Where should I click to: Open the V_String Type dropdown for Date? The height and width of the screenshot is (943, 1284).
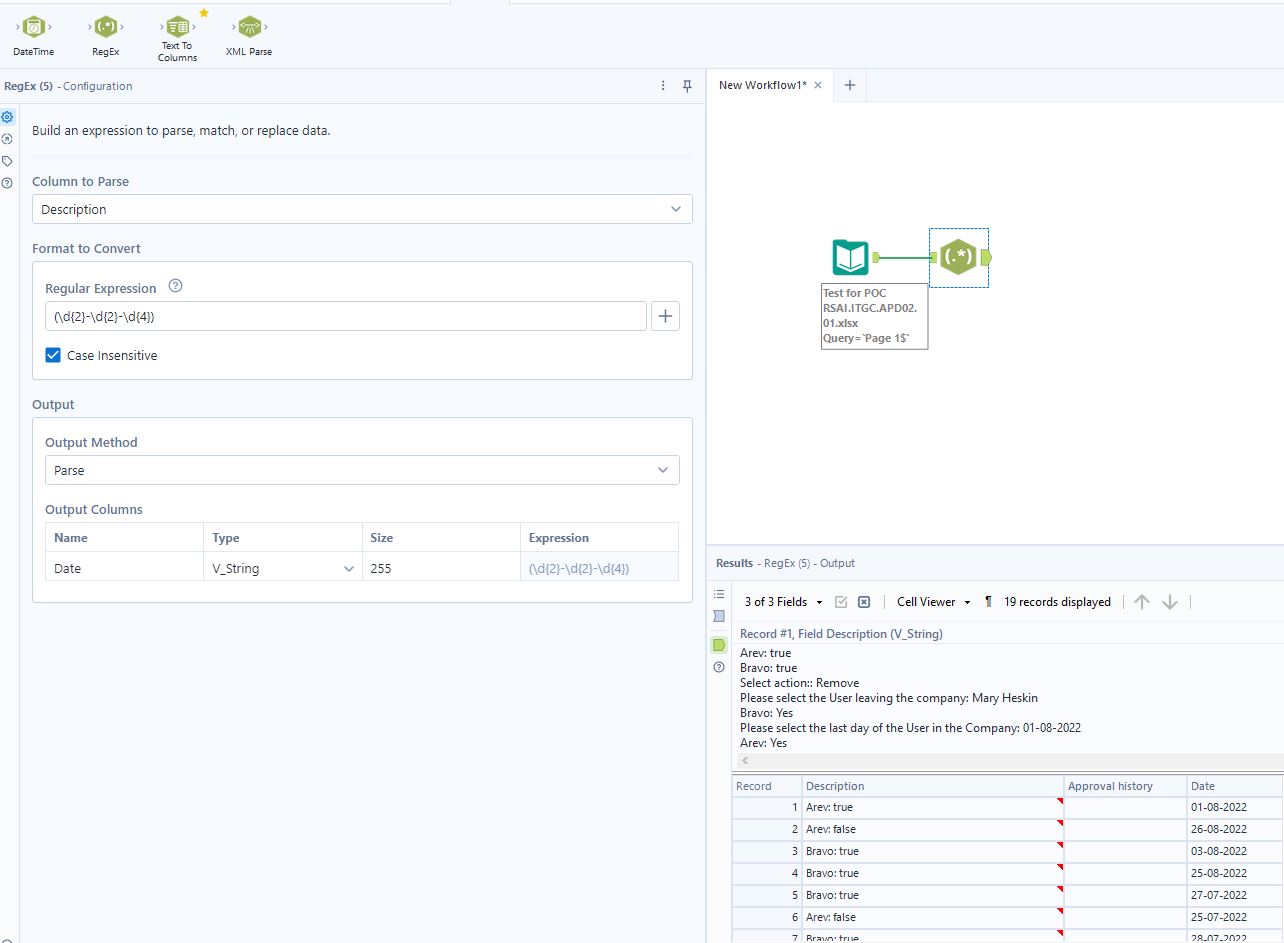point(284,568)
